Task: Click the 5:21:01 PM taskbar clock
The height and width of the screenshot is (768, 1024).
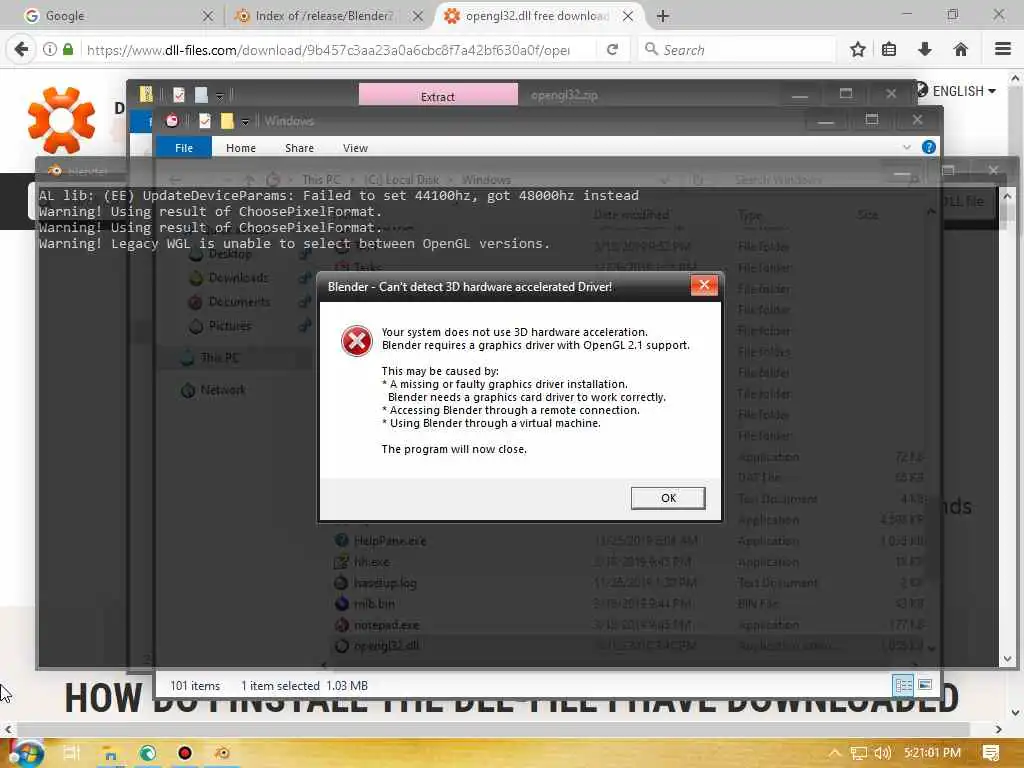Action: (x=933, y=753)
